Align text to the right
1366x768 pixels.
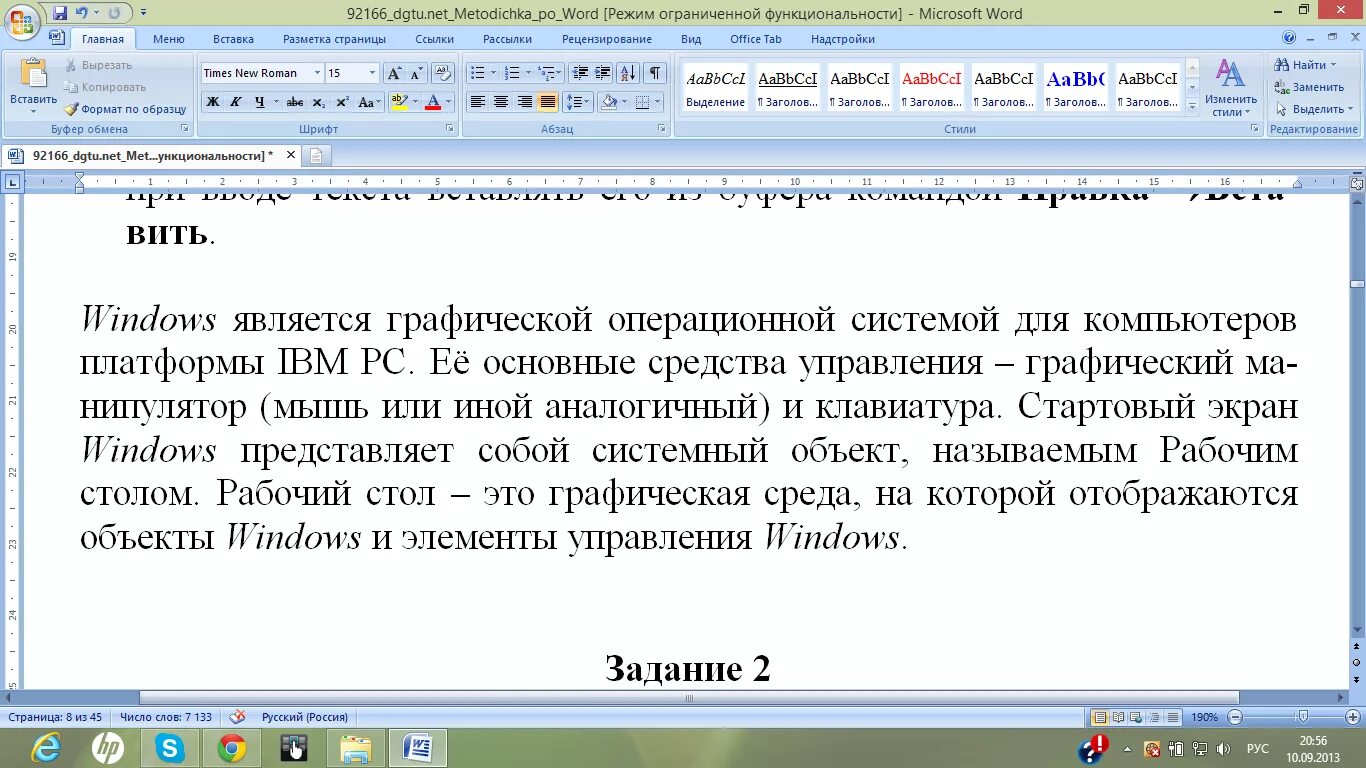(524, 102)
